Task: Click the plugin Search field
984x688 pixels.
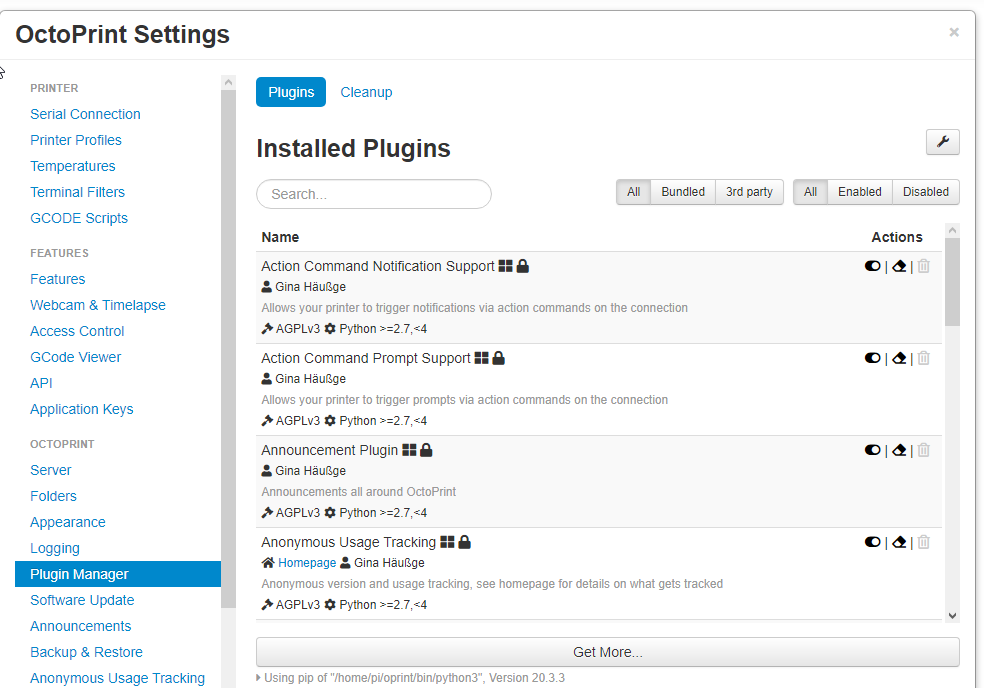Action: pos(374,194)
